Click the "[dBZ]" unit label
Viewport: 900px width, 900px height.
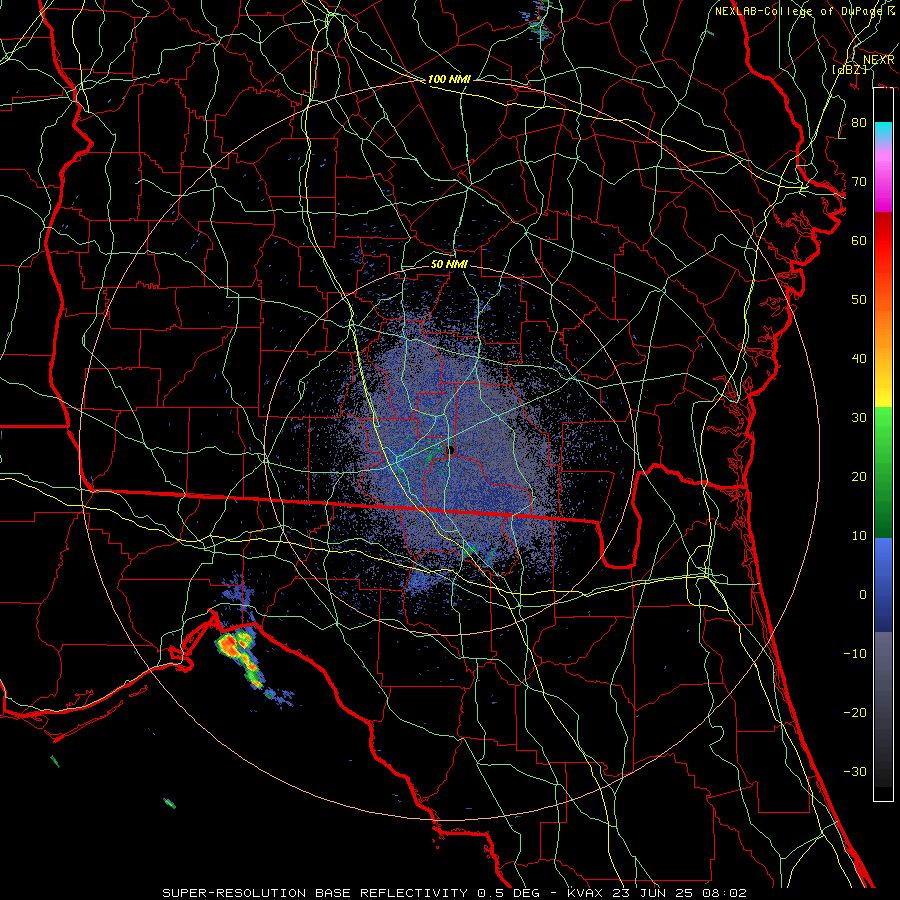pos(849,69)
